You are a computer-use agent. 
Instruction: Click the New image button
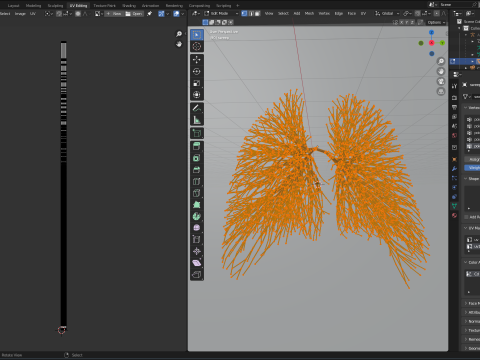[x=114, y=14]
